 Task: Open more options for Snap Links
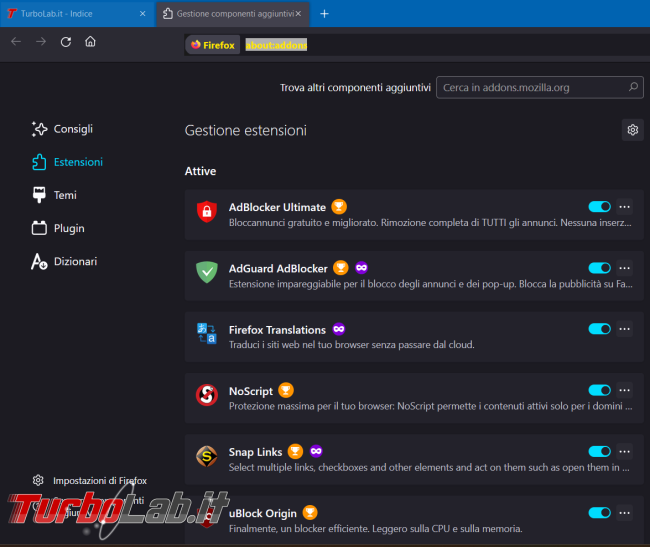pyautogui.click(x=625, y=451)
